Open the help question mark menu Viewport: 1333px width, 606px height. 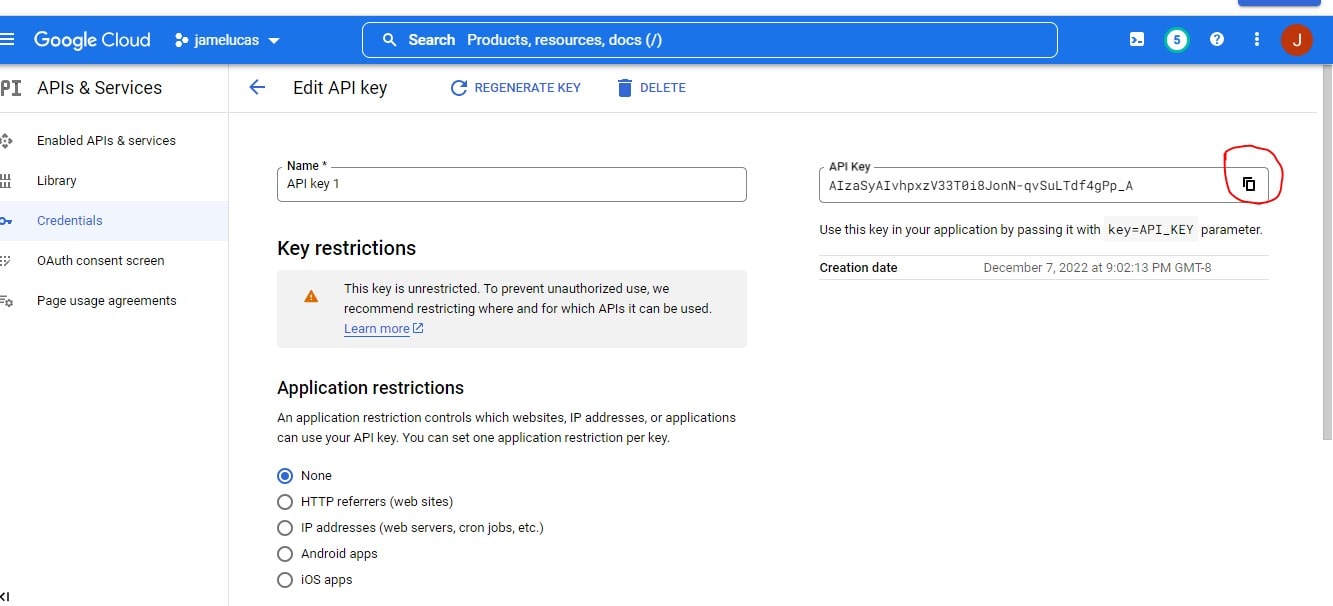pos(1217,40)
